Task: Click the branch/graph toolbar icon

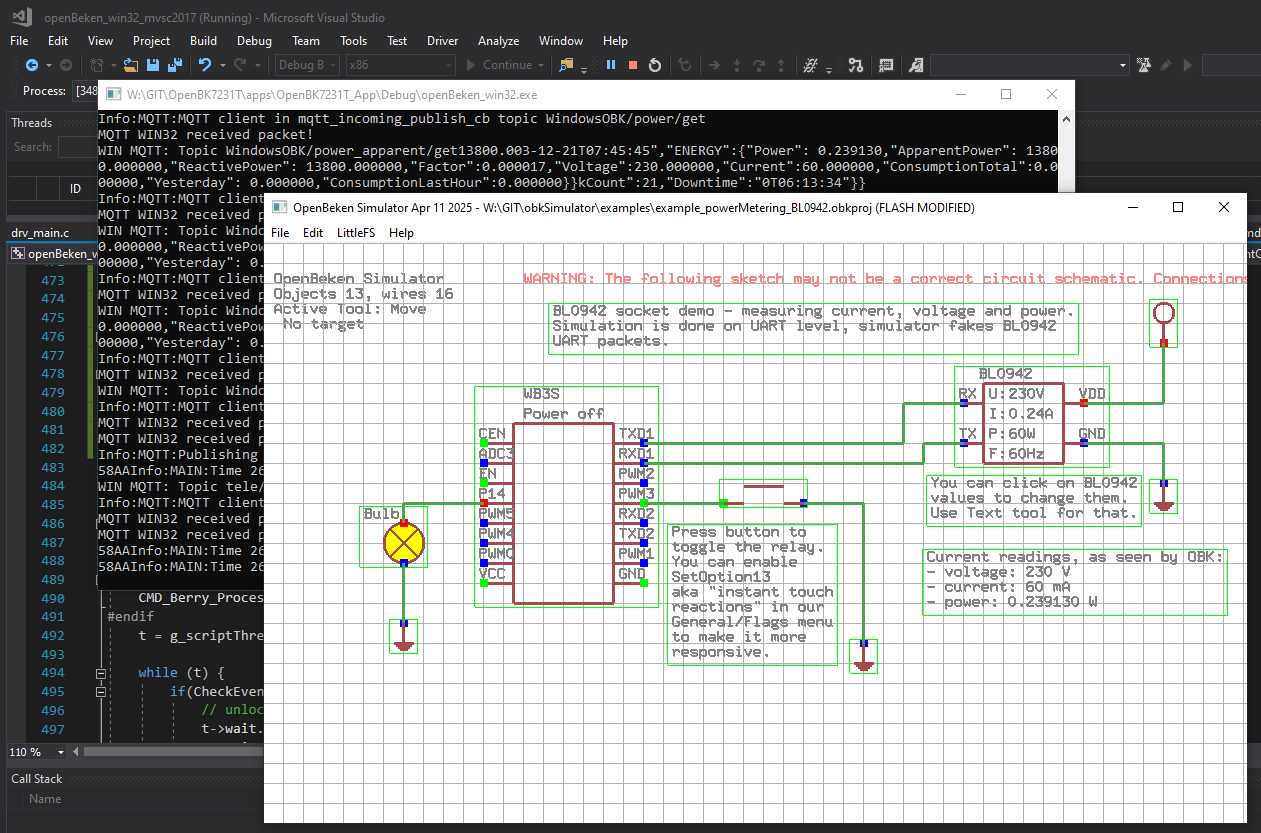Action: click(855, 65)
